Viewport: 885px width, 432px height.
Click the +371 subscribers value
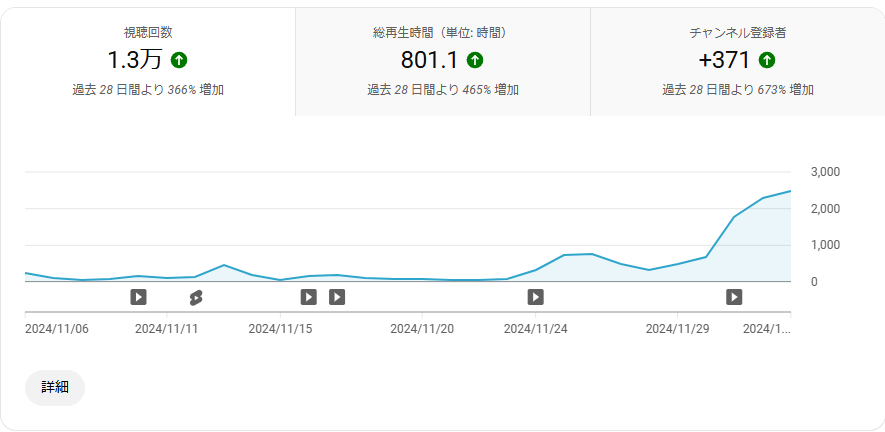coord(724,60)
